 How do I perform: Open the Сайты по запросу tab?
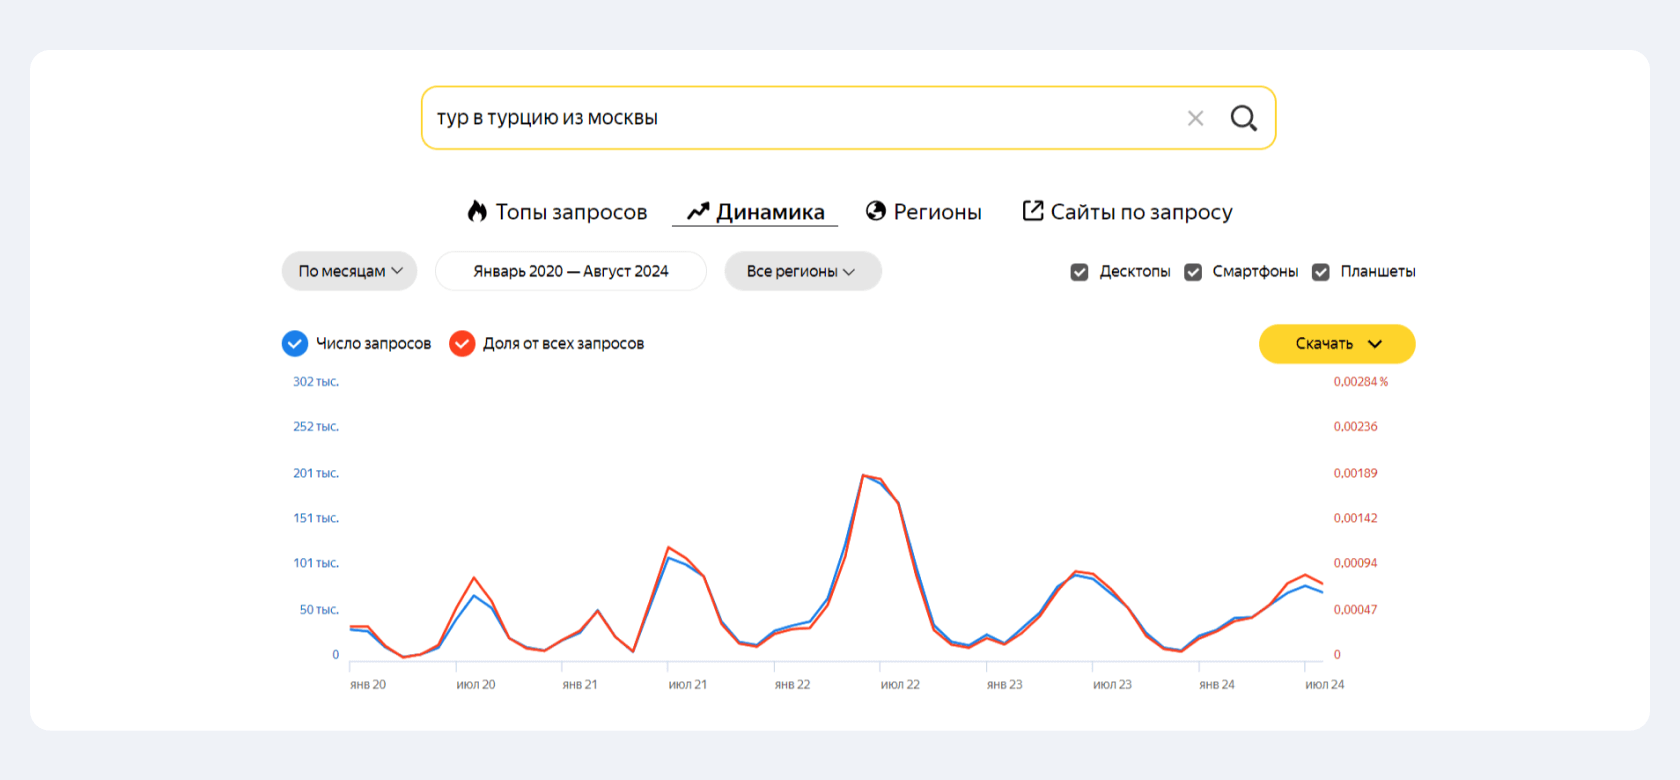1141,212
